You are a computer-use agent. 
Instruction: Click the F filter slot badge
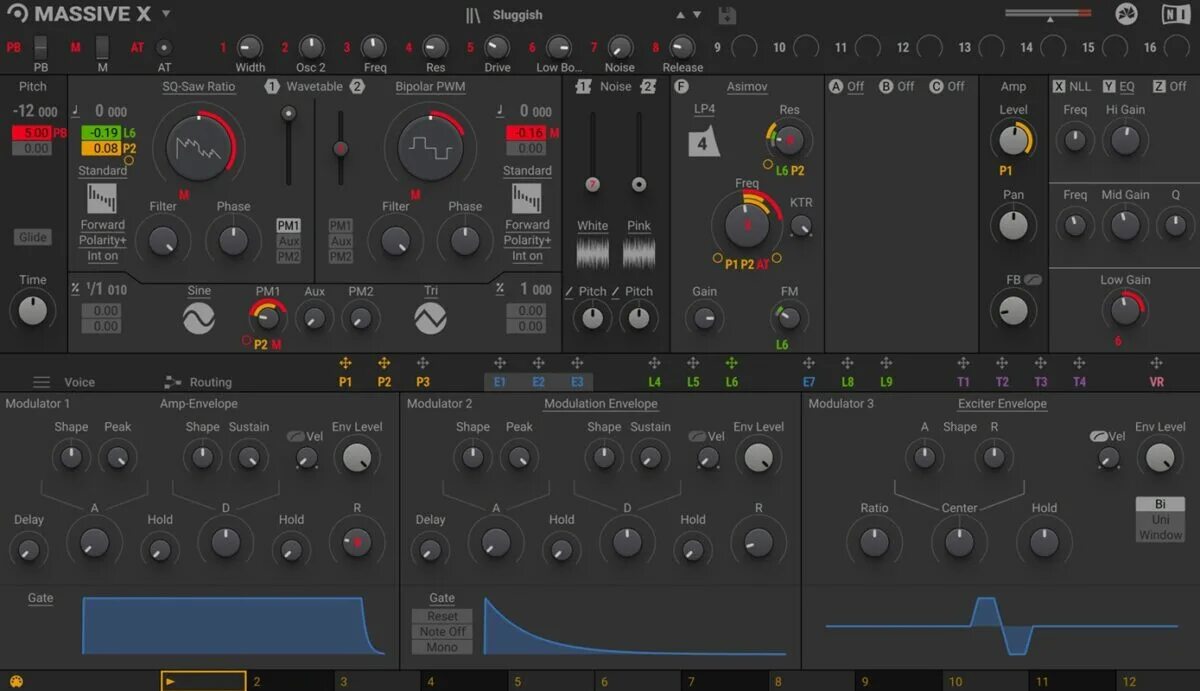click(682, 87)
